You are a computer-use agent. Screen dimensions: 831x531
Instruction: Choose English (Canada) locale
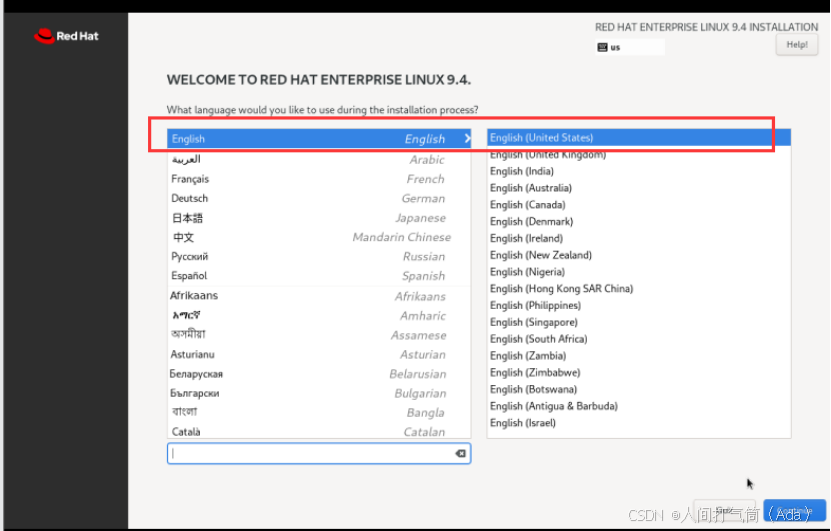(639, 205)
